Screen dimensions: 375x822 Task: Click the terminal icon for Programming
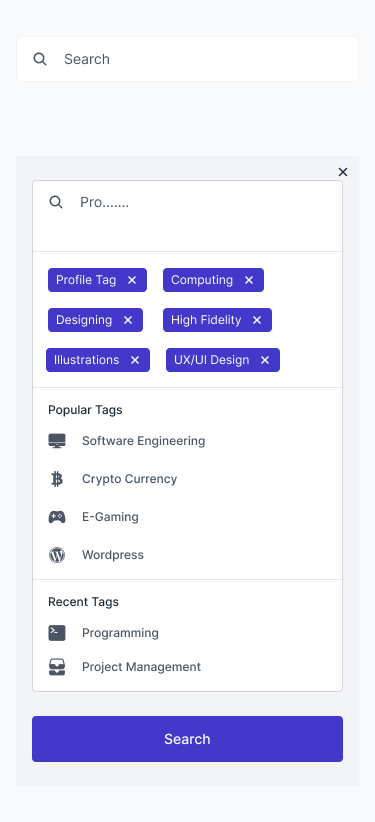tap(57, 633)
